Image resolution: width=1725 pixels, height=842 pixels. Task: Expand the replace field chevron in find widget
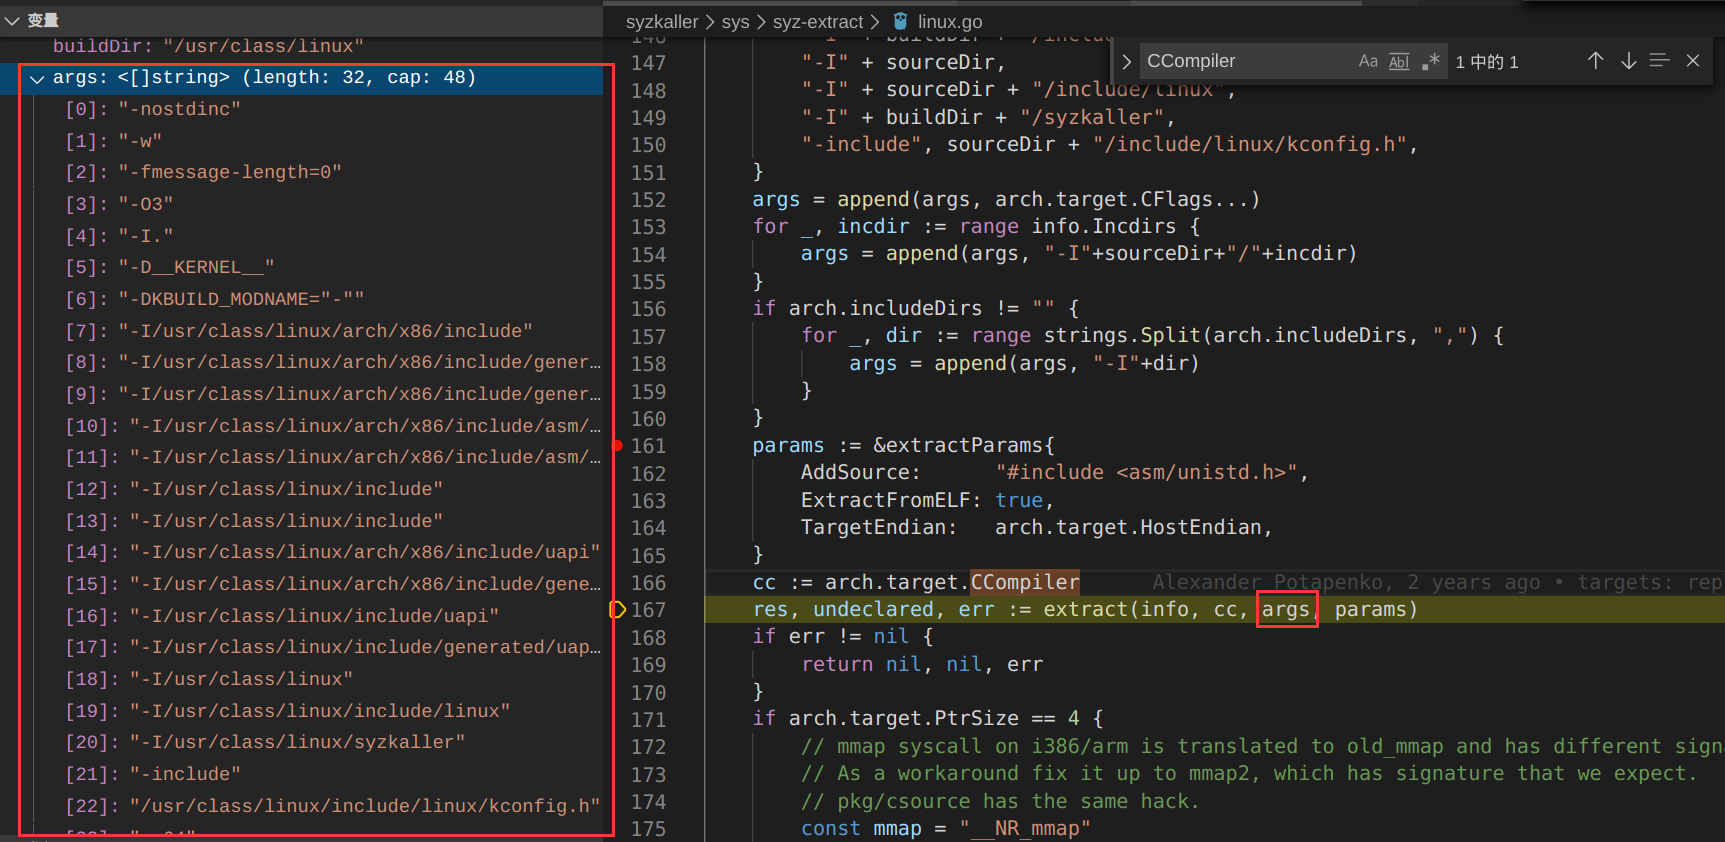tap(1127, 62)
